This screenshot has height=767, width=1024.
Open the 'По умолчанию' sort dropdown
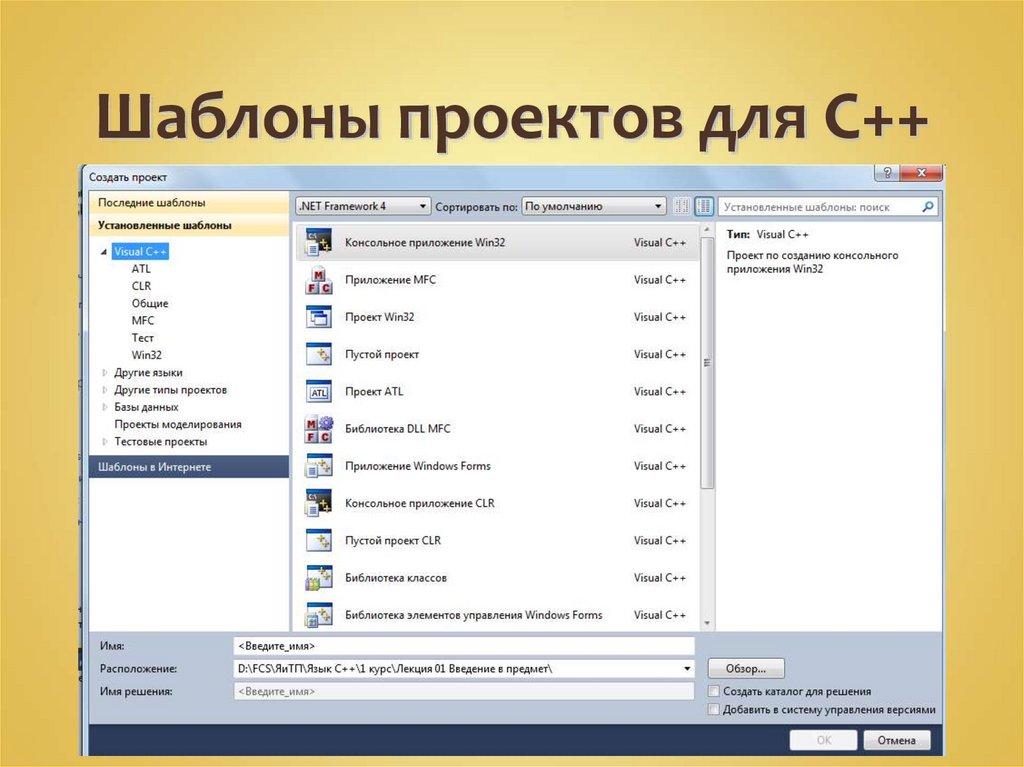(x=594, y=206)
